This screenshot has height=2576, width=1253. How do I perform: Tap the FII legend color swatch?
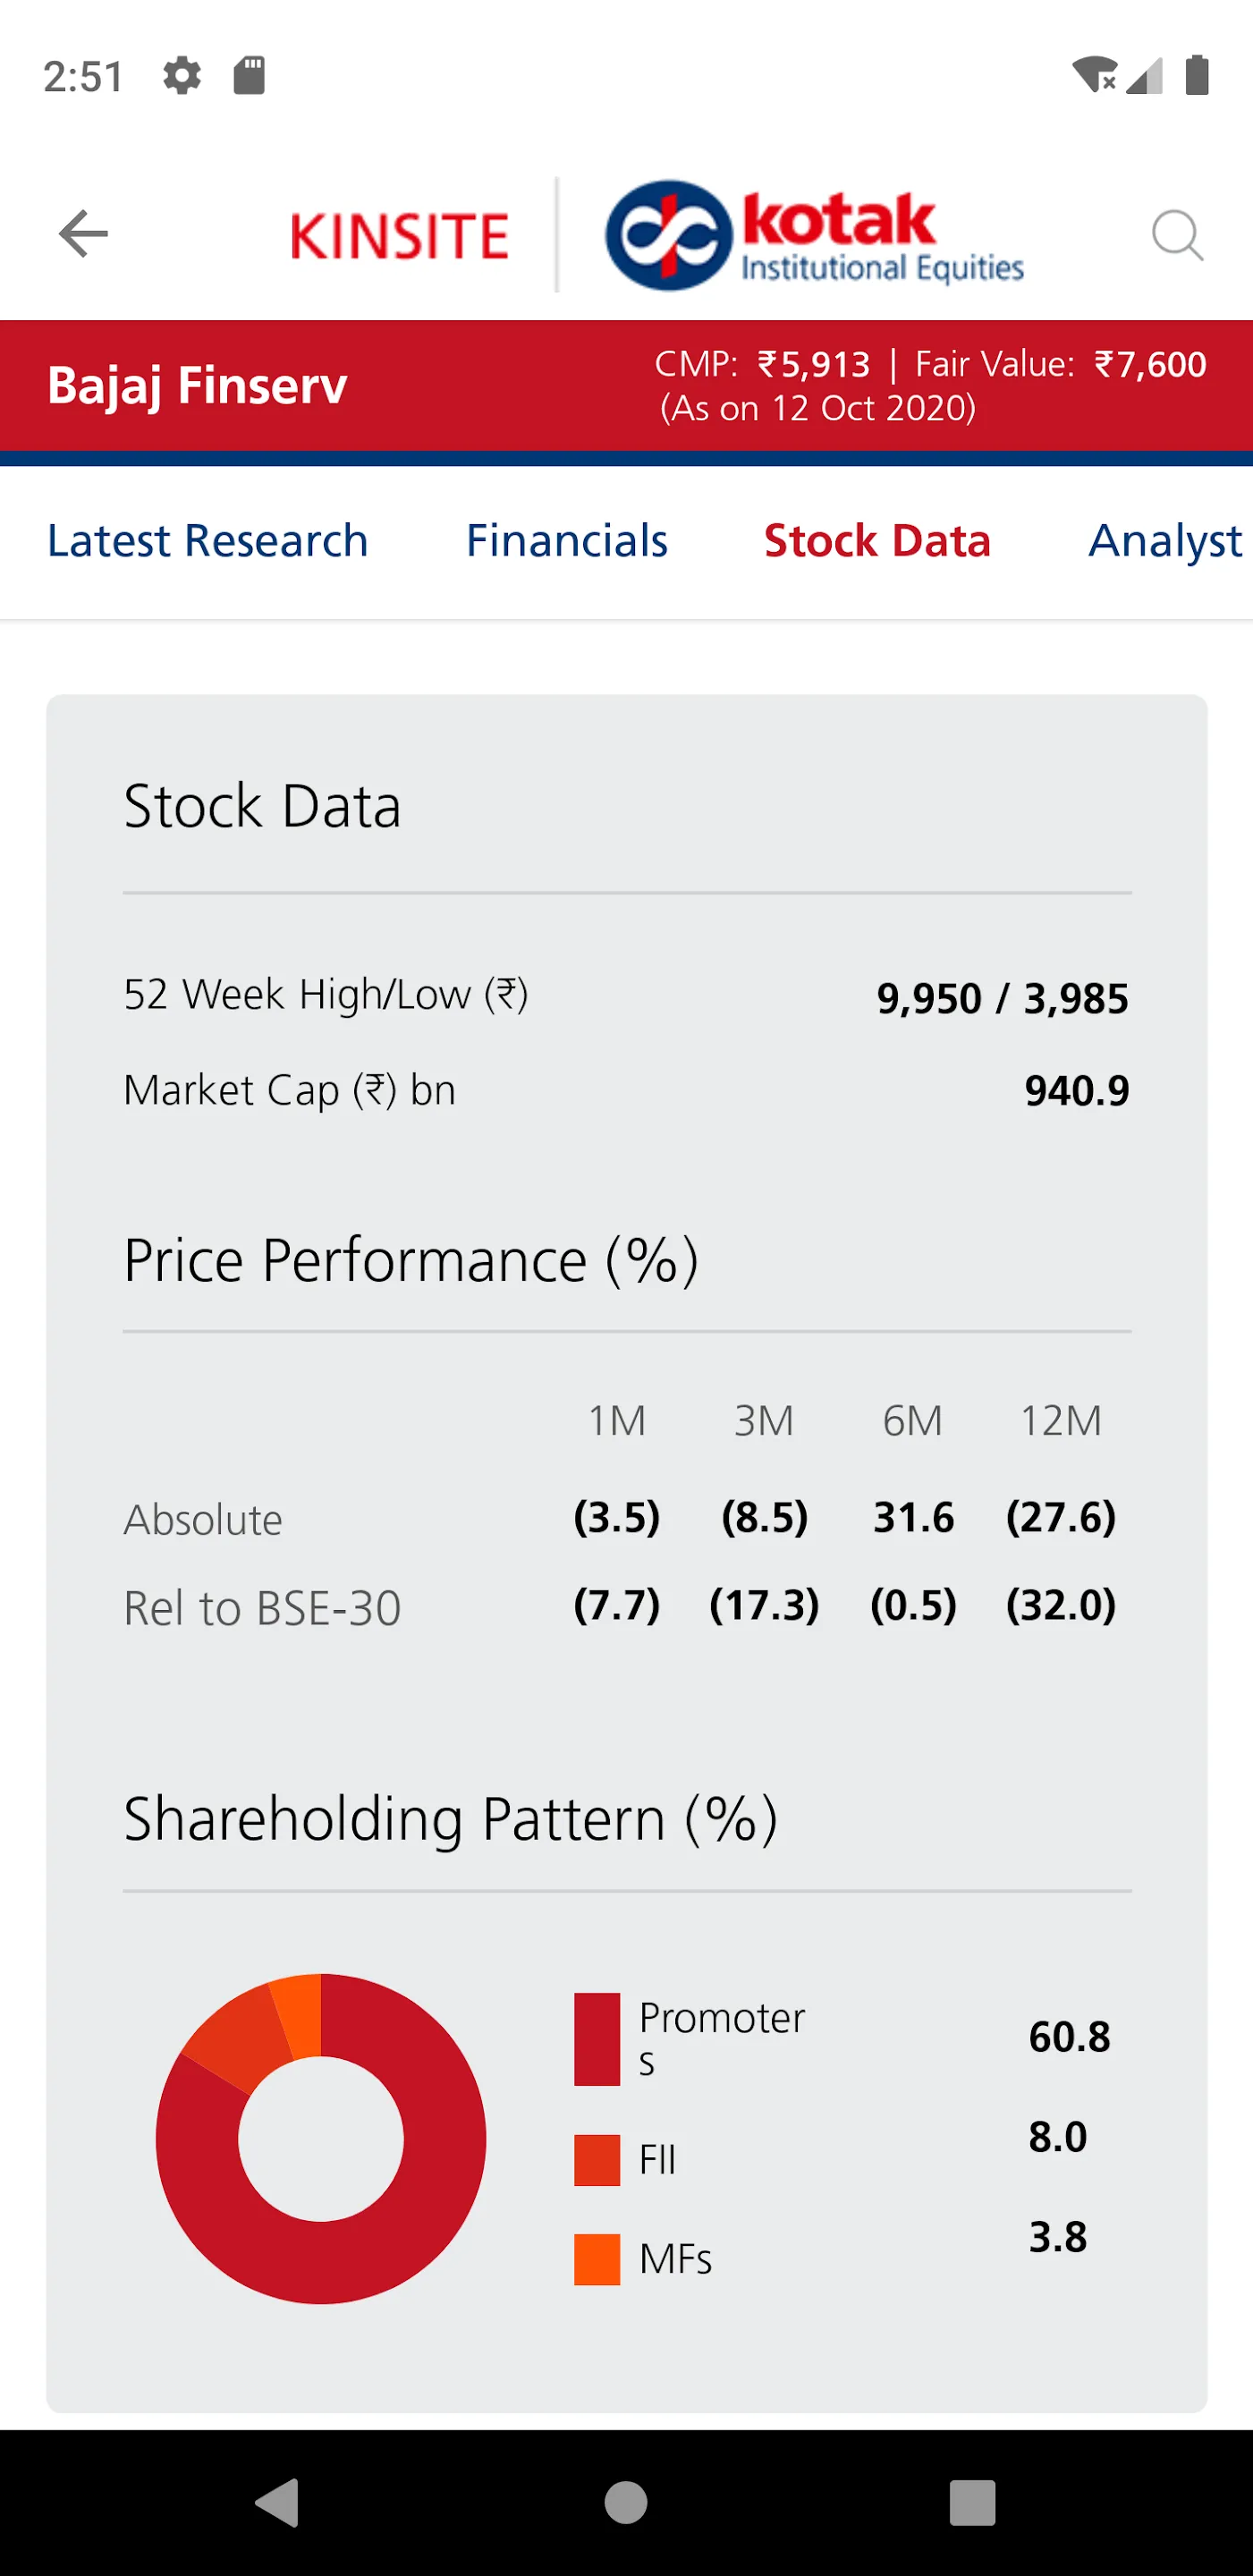pyautogui.click(x=597, y=2160)
